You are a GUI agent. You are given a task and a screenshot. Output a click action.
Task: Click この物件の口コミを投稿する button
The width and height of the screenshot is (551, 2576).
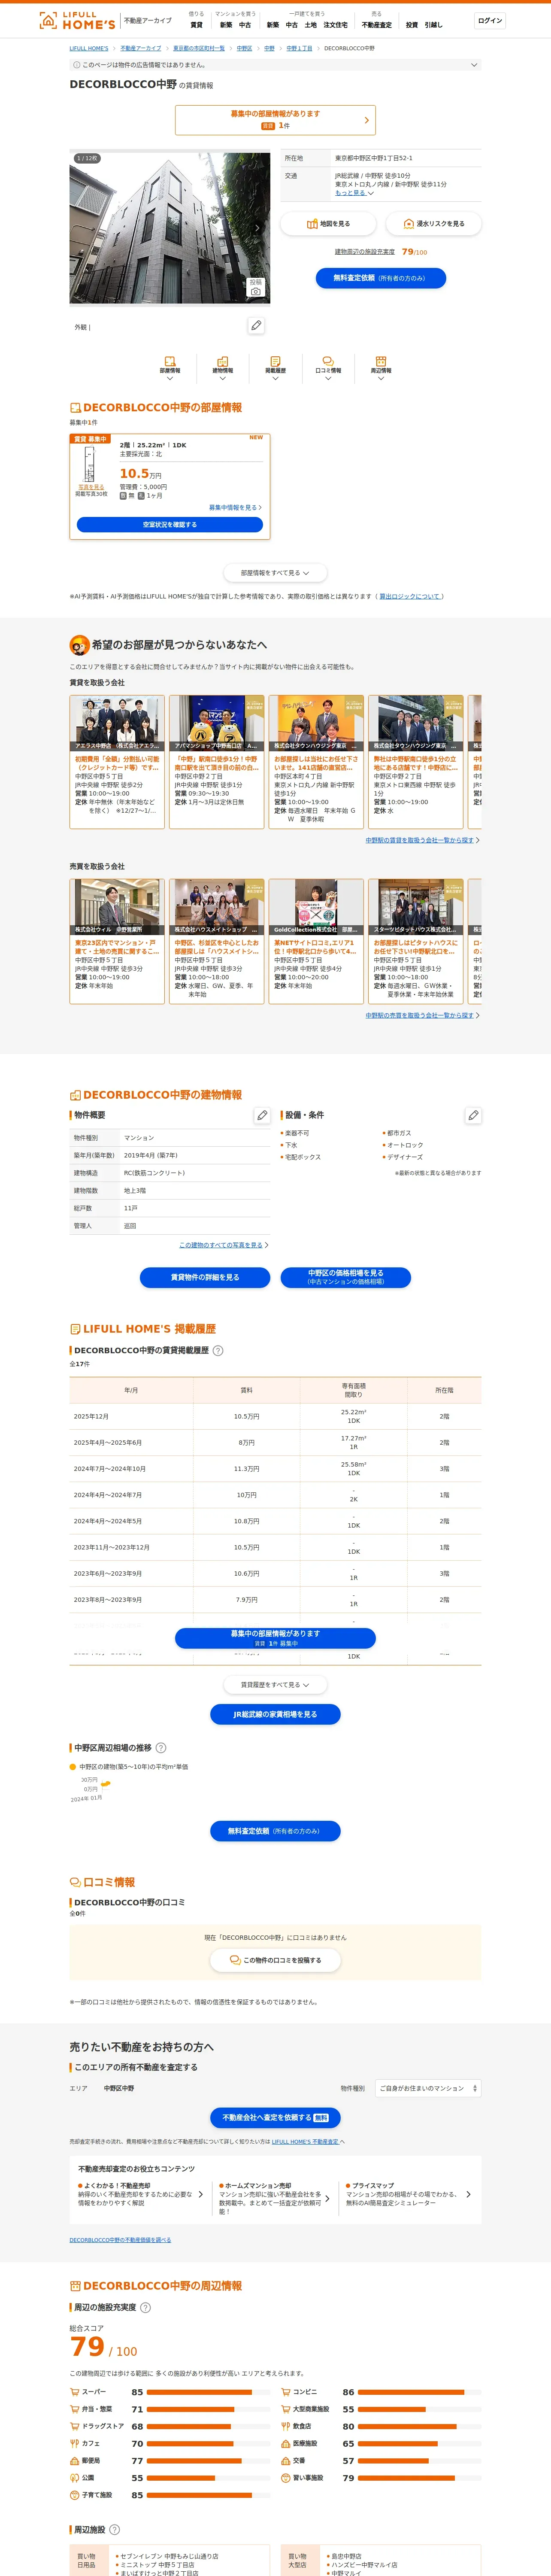point(275,1960)
